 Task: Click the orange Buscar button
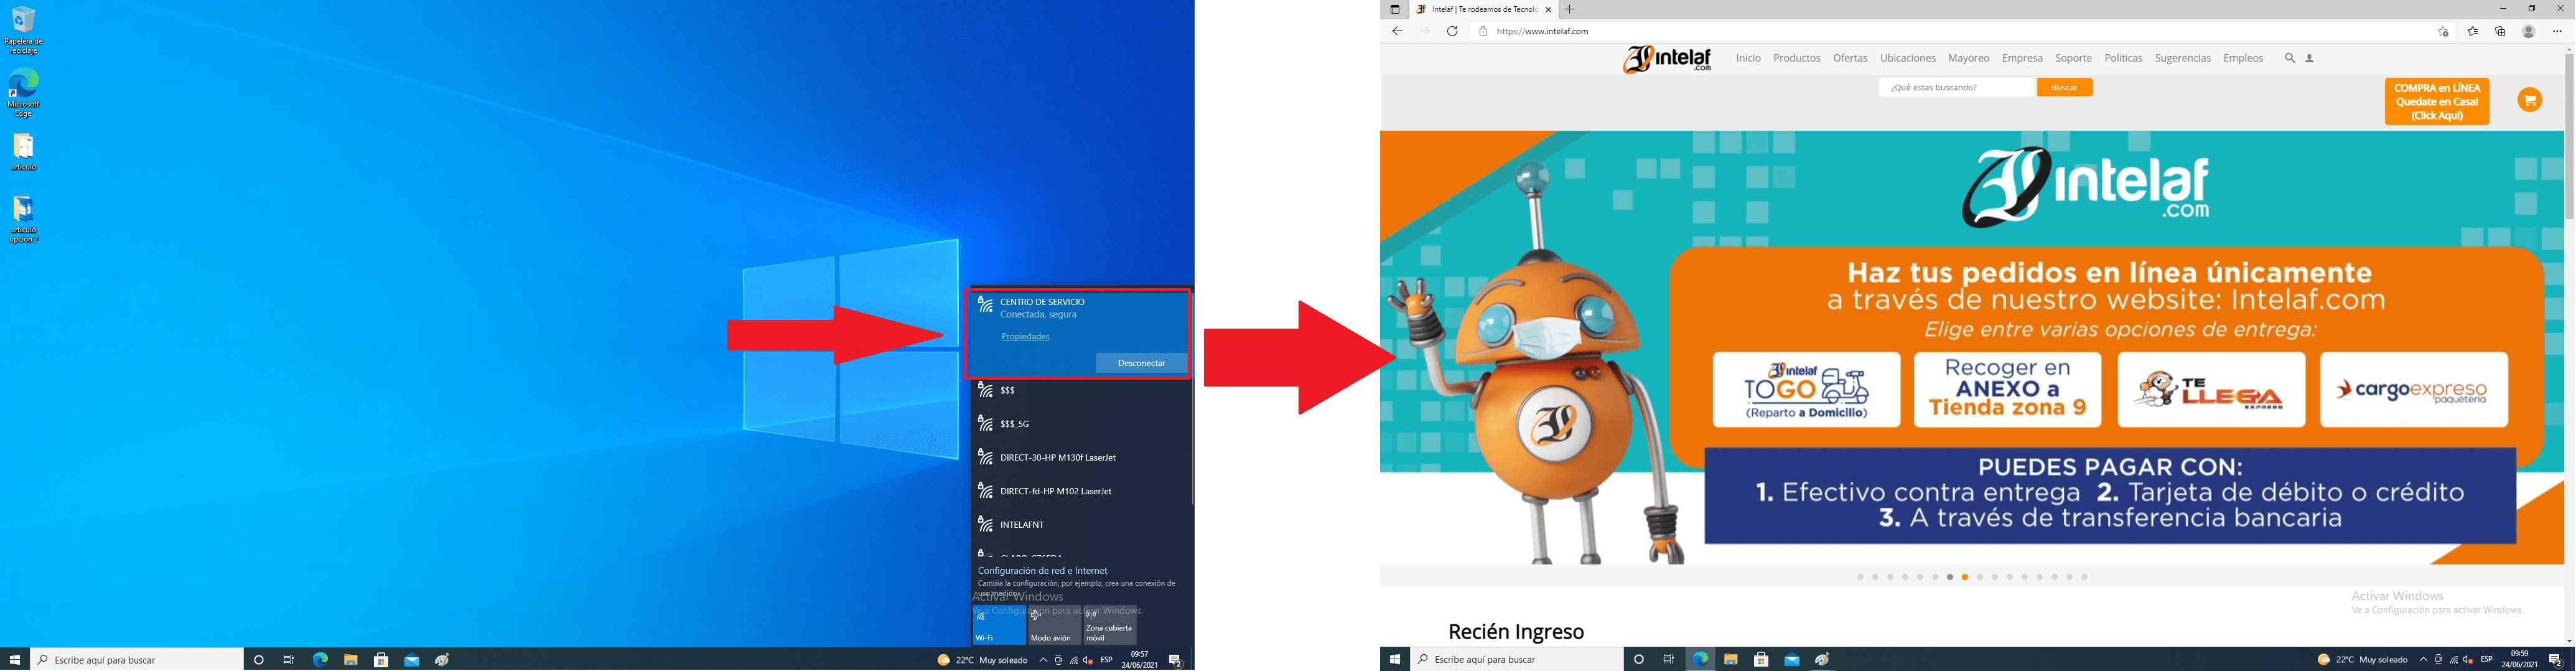pos(2064,88)
